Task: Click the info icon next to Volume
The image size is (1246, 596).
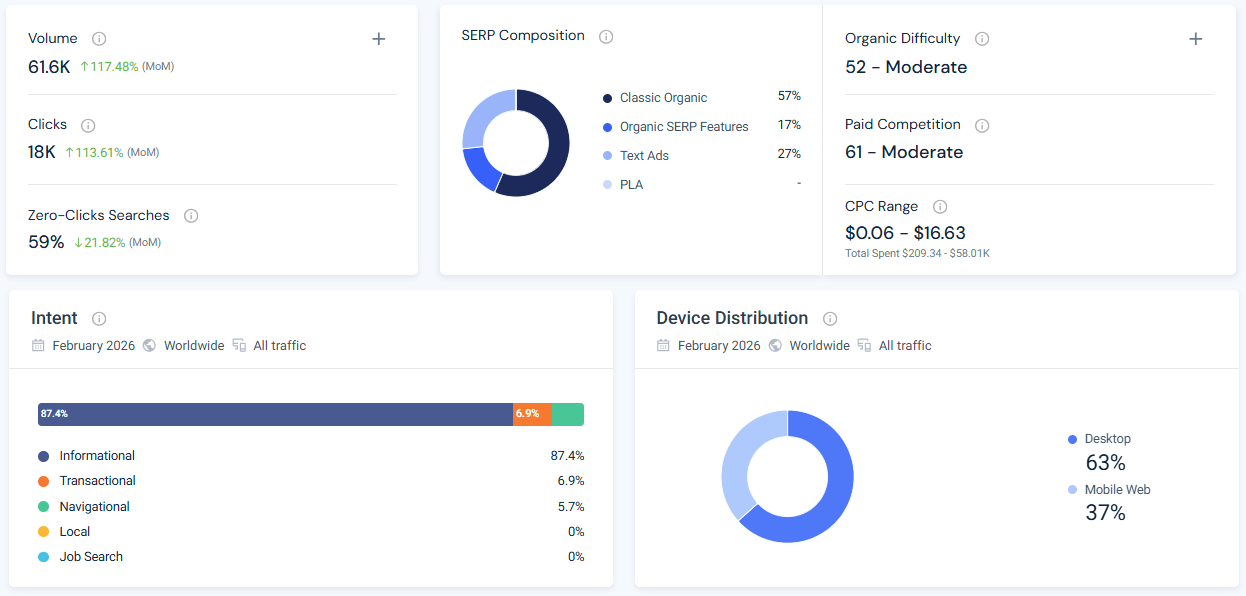Action: click(x=99, y=39)
